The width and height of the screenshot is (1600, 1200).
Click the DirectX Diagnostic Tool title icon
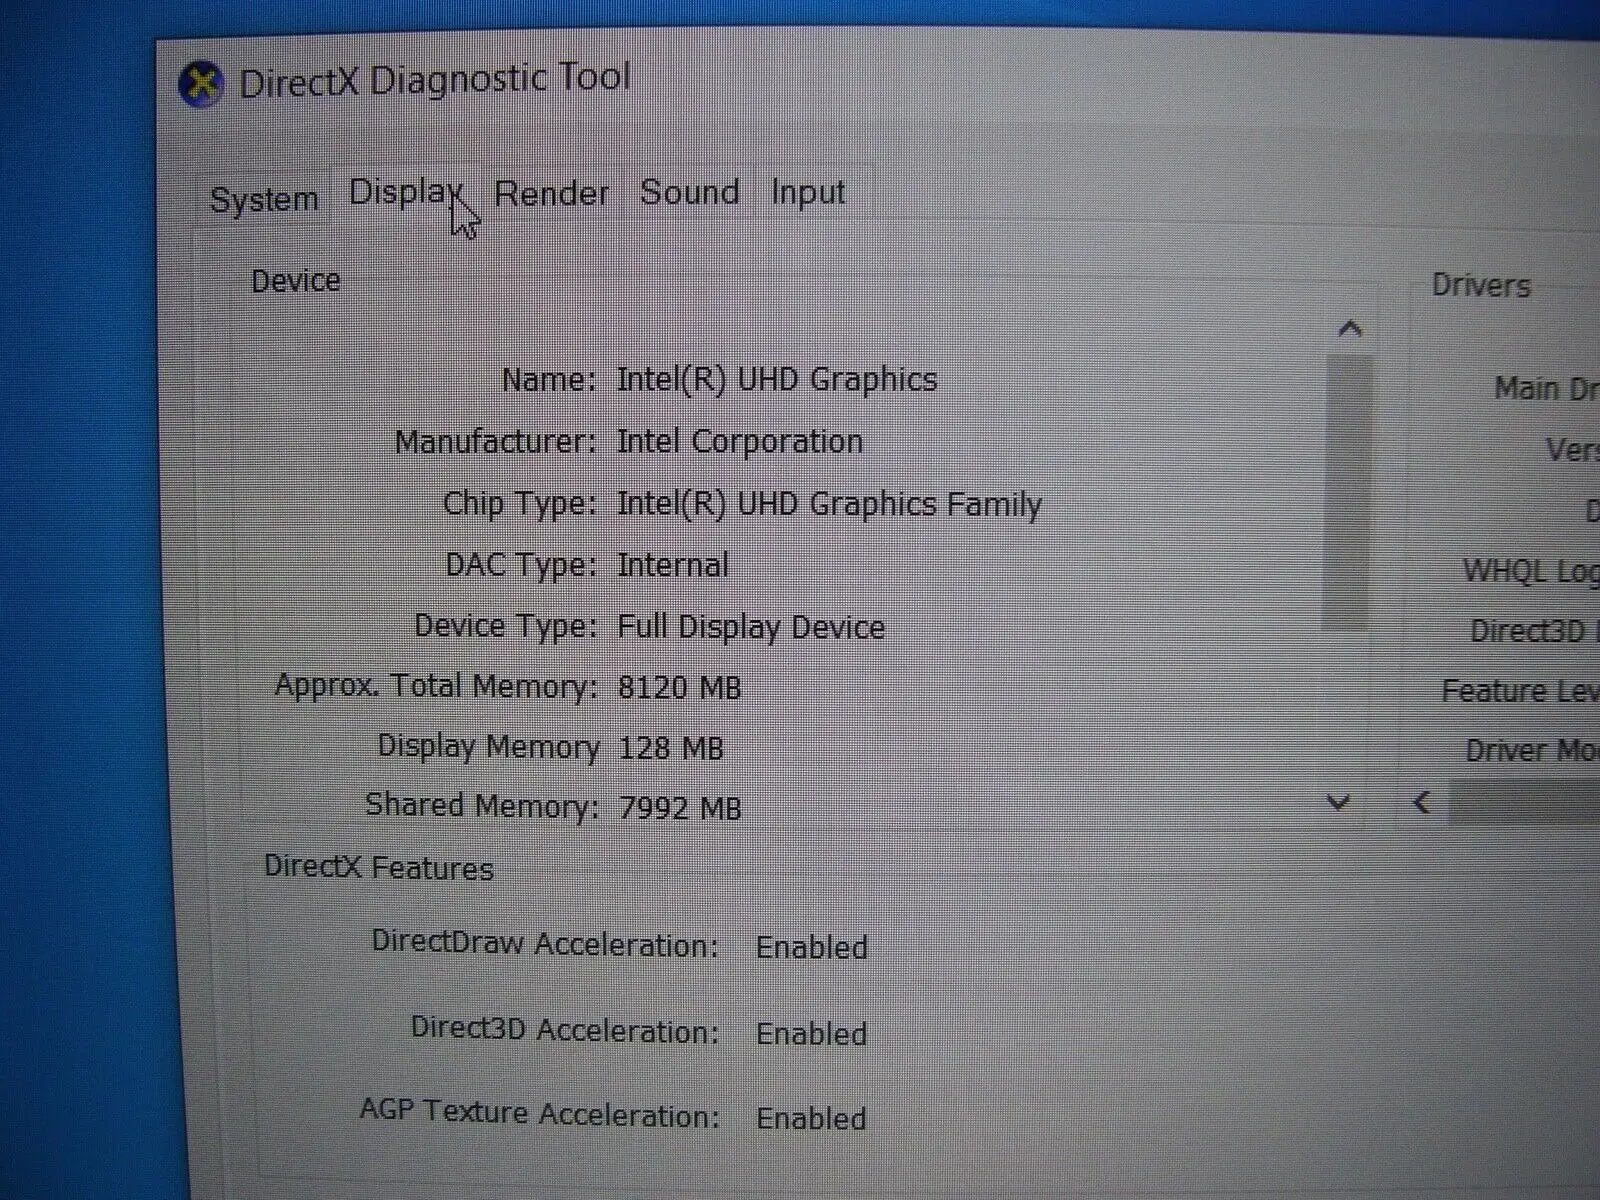click(x=201, y=84)
